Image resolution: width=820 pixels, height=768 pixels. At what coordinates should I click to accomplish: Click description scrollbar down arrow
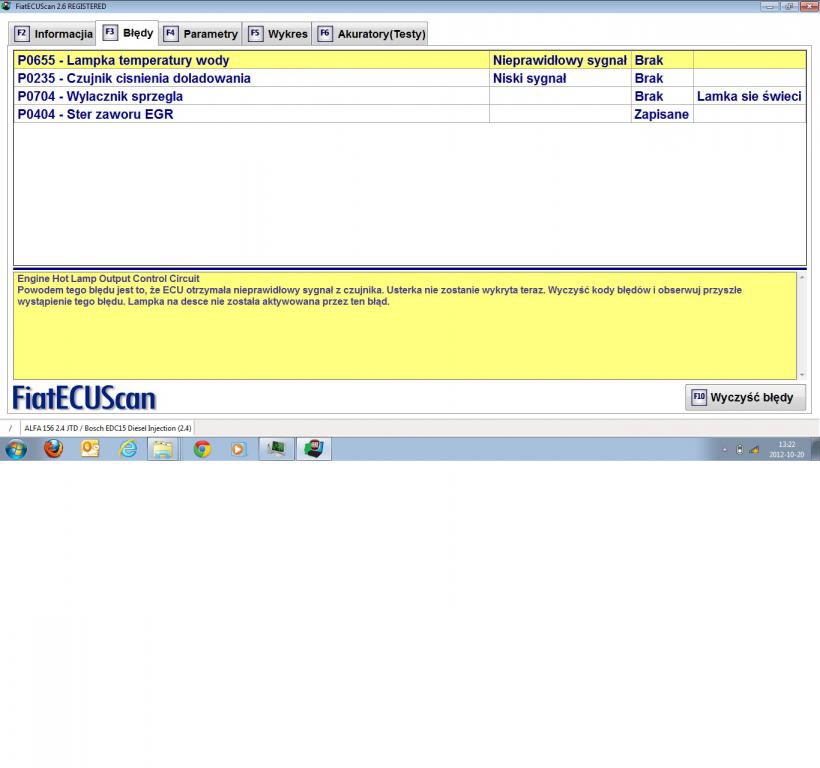(x=802, y=375)
